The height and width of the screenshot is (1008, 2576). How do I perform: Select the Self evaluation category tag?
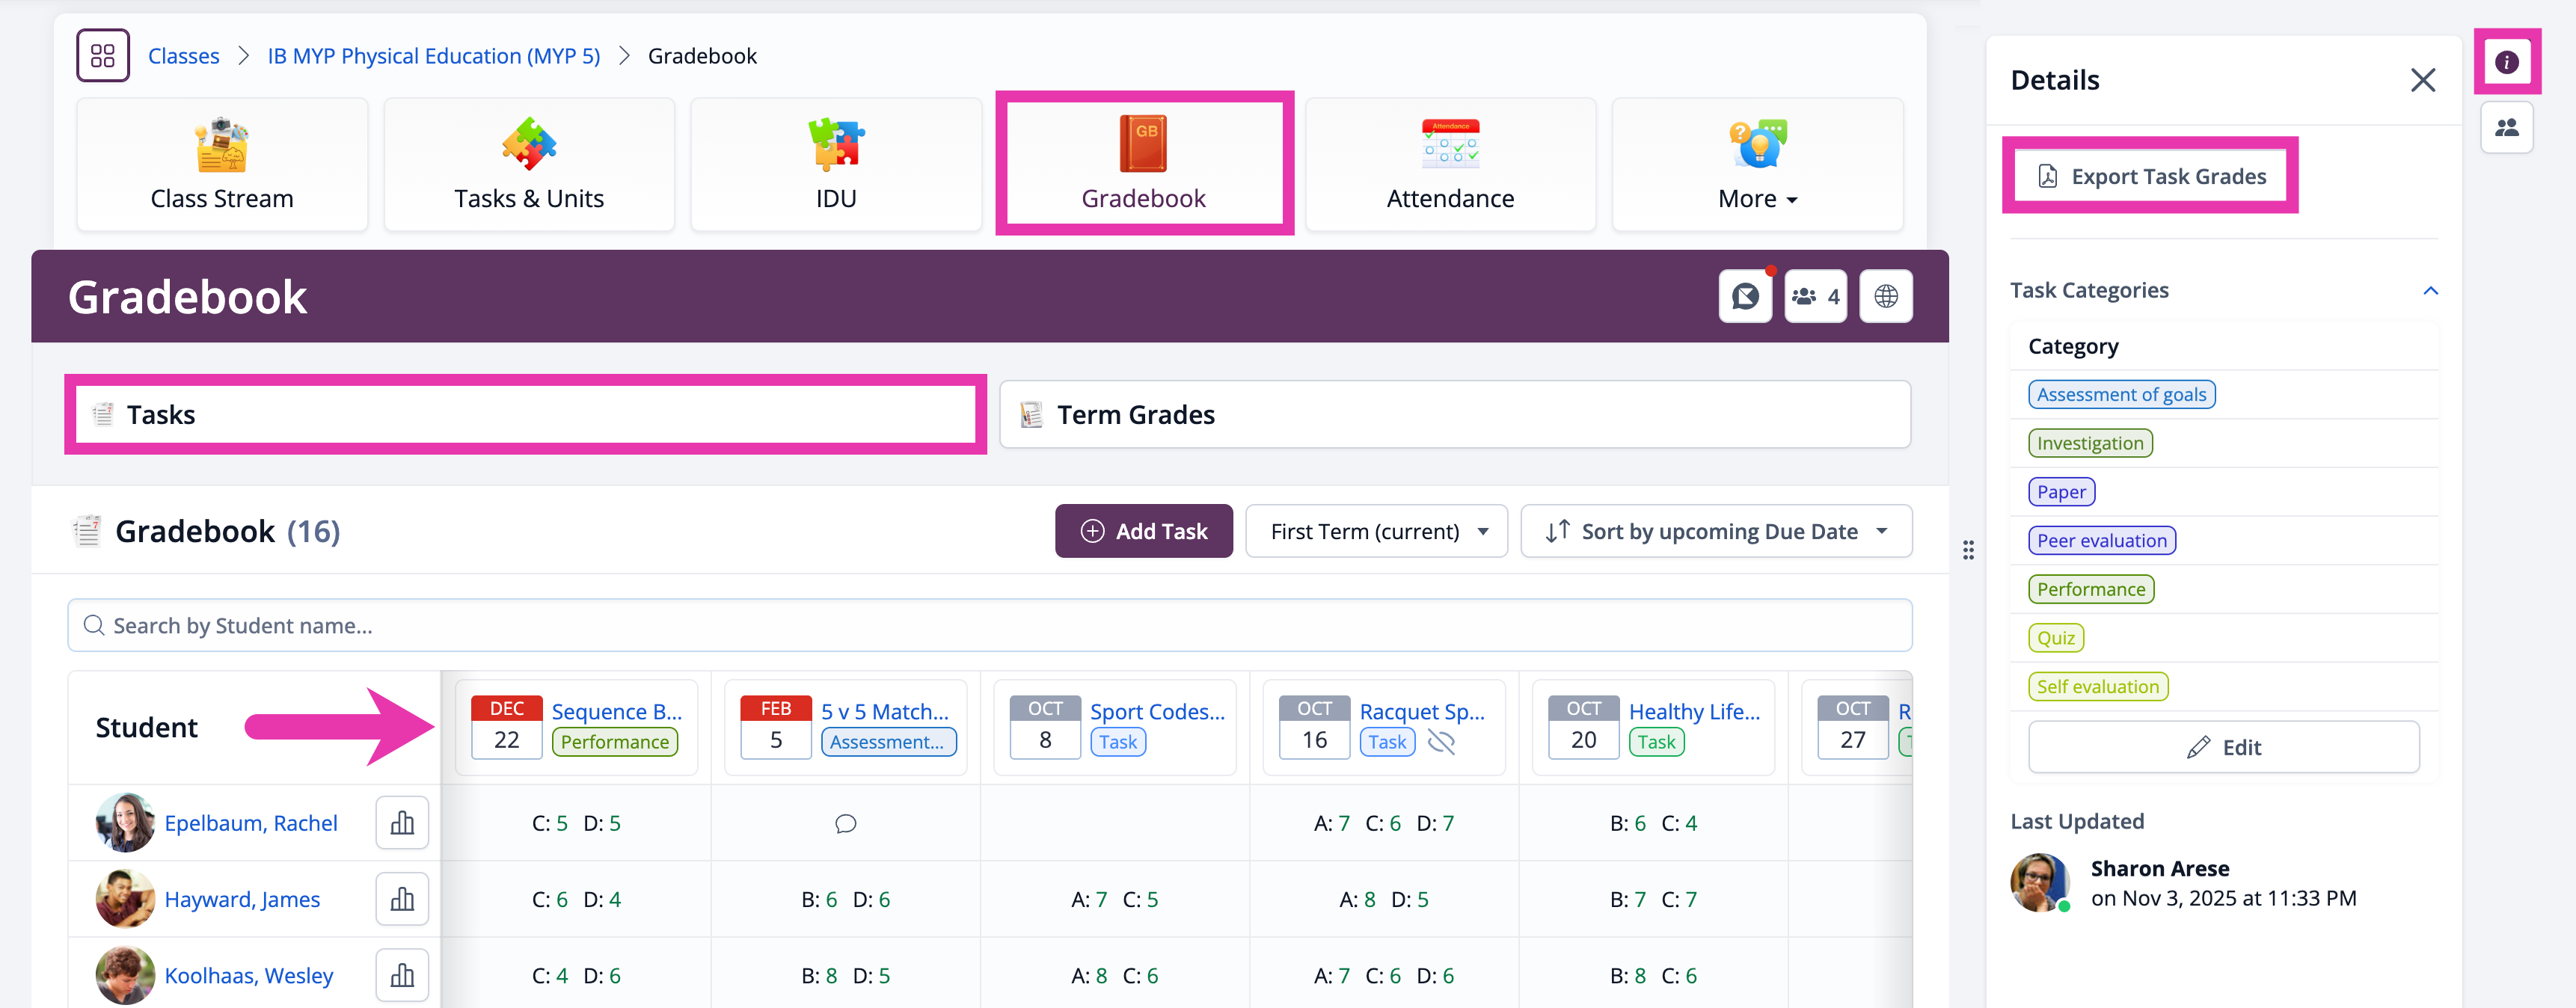coord(2098,687)
